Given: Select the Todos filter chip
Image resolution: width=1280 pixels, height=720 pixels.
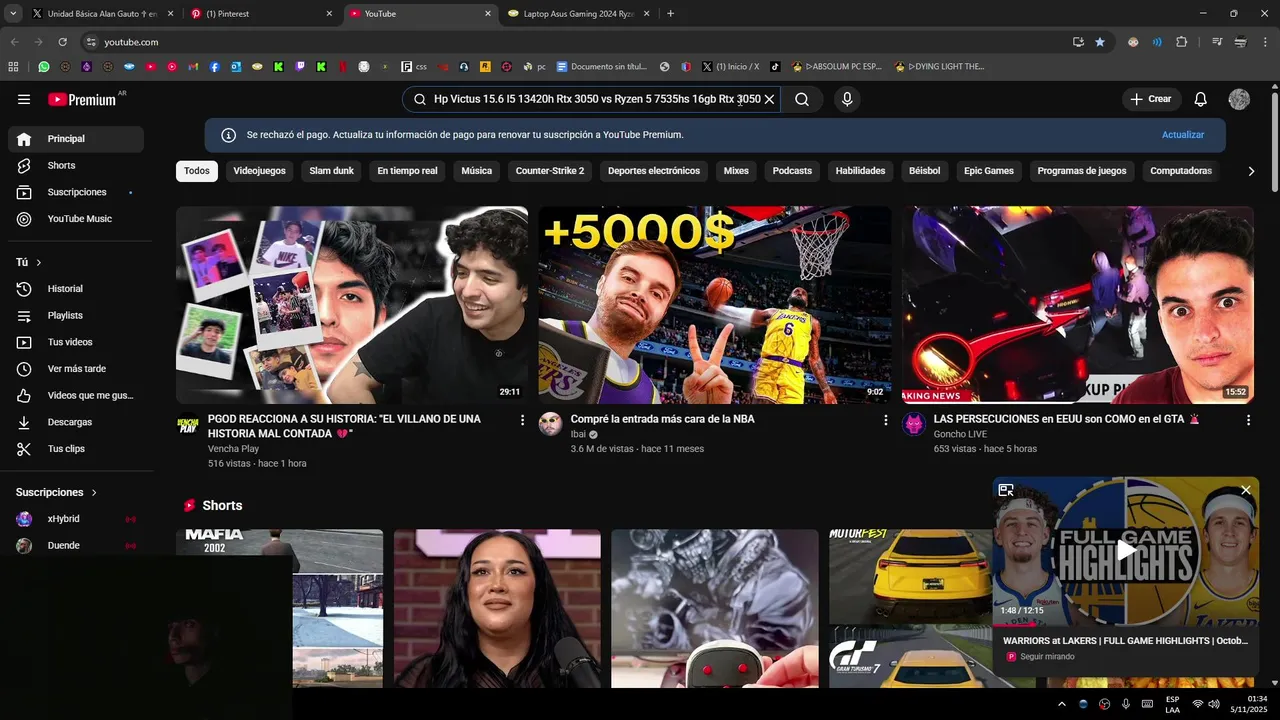Looking at the screenshot, I should point(197,171).
